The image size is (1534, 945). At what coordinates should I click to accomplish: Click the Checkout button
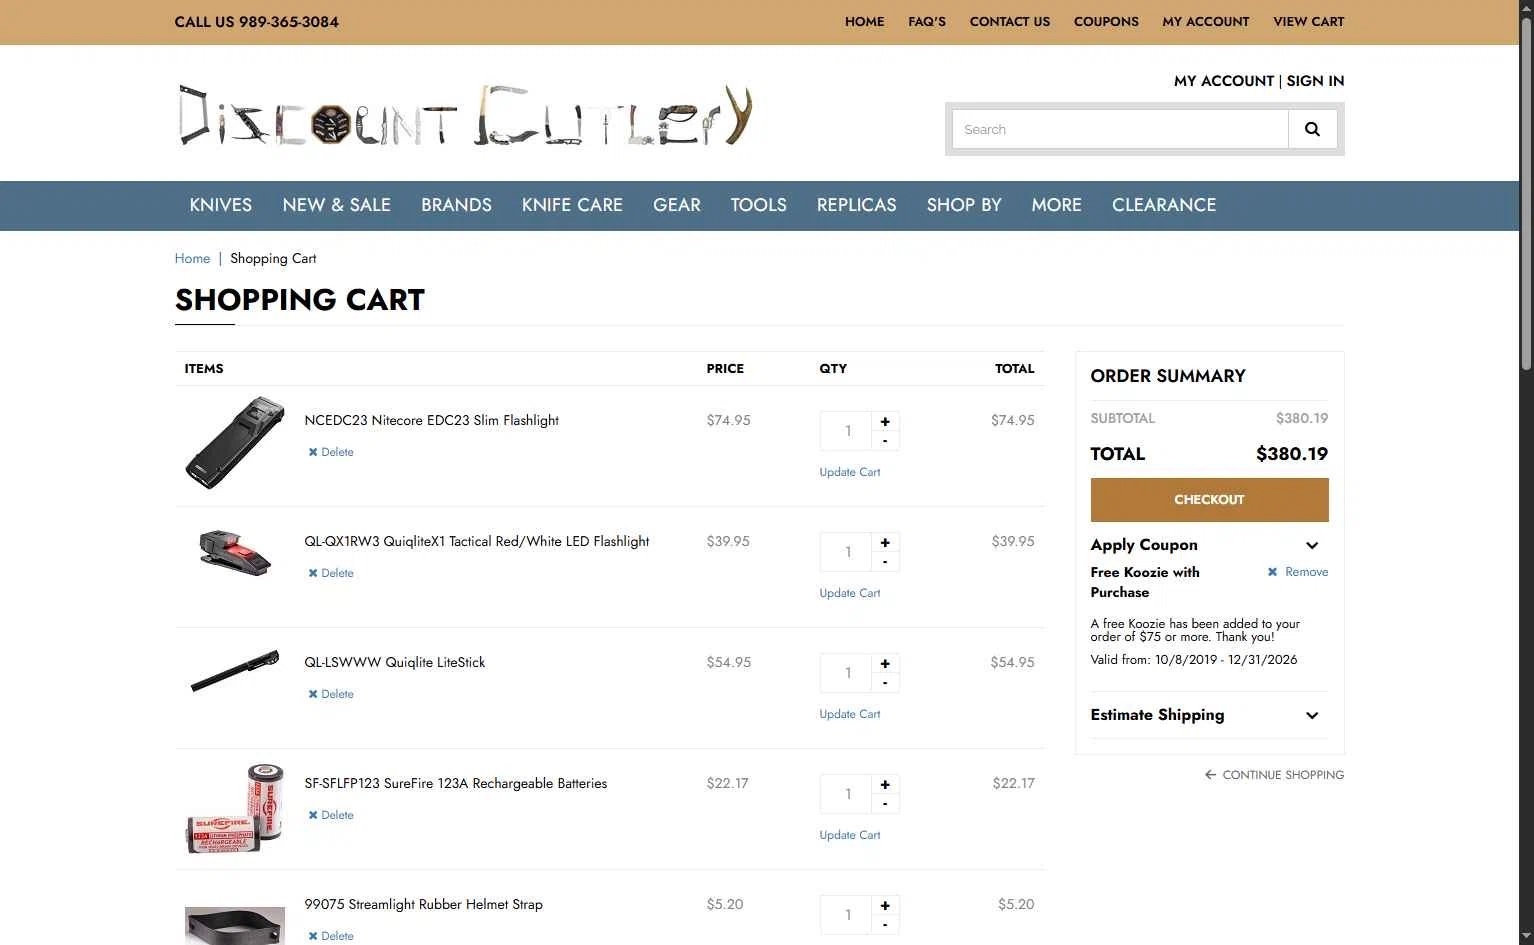tap(1209, 500)
